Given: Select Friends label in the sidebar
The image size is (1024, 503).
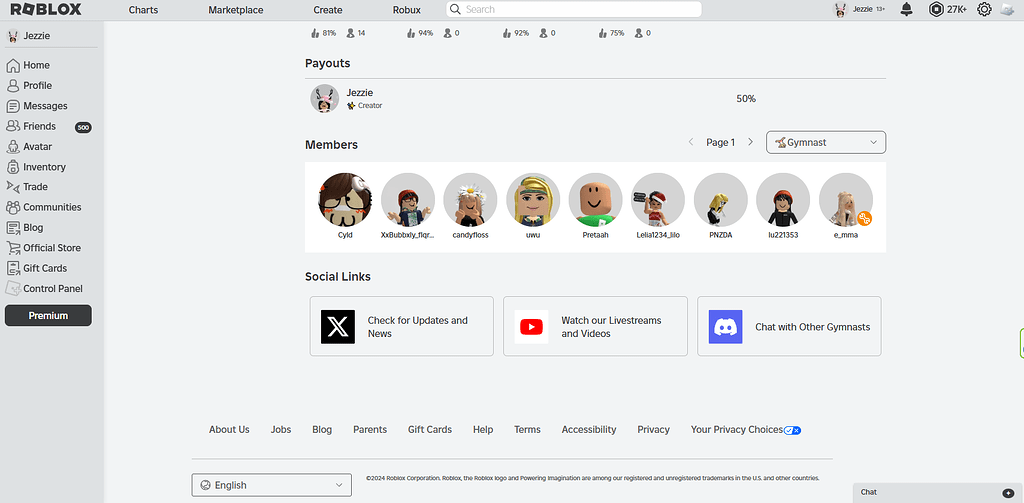Looking at the screenshot, I should [40, 126].
